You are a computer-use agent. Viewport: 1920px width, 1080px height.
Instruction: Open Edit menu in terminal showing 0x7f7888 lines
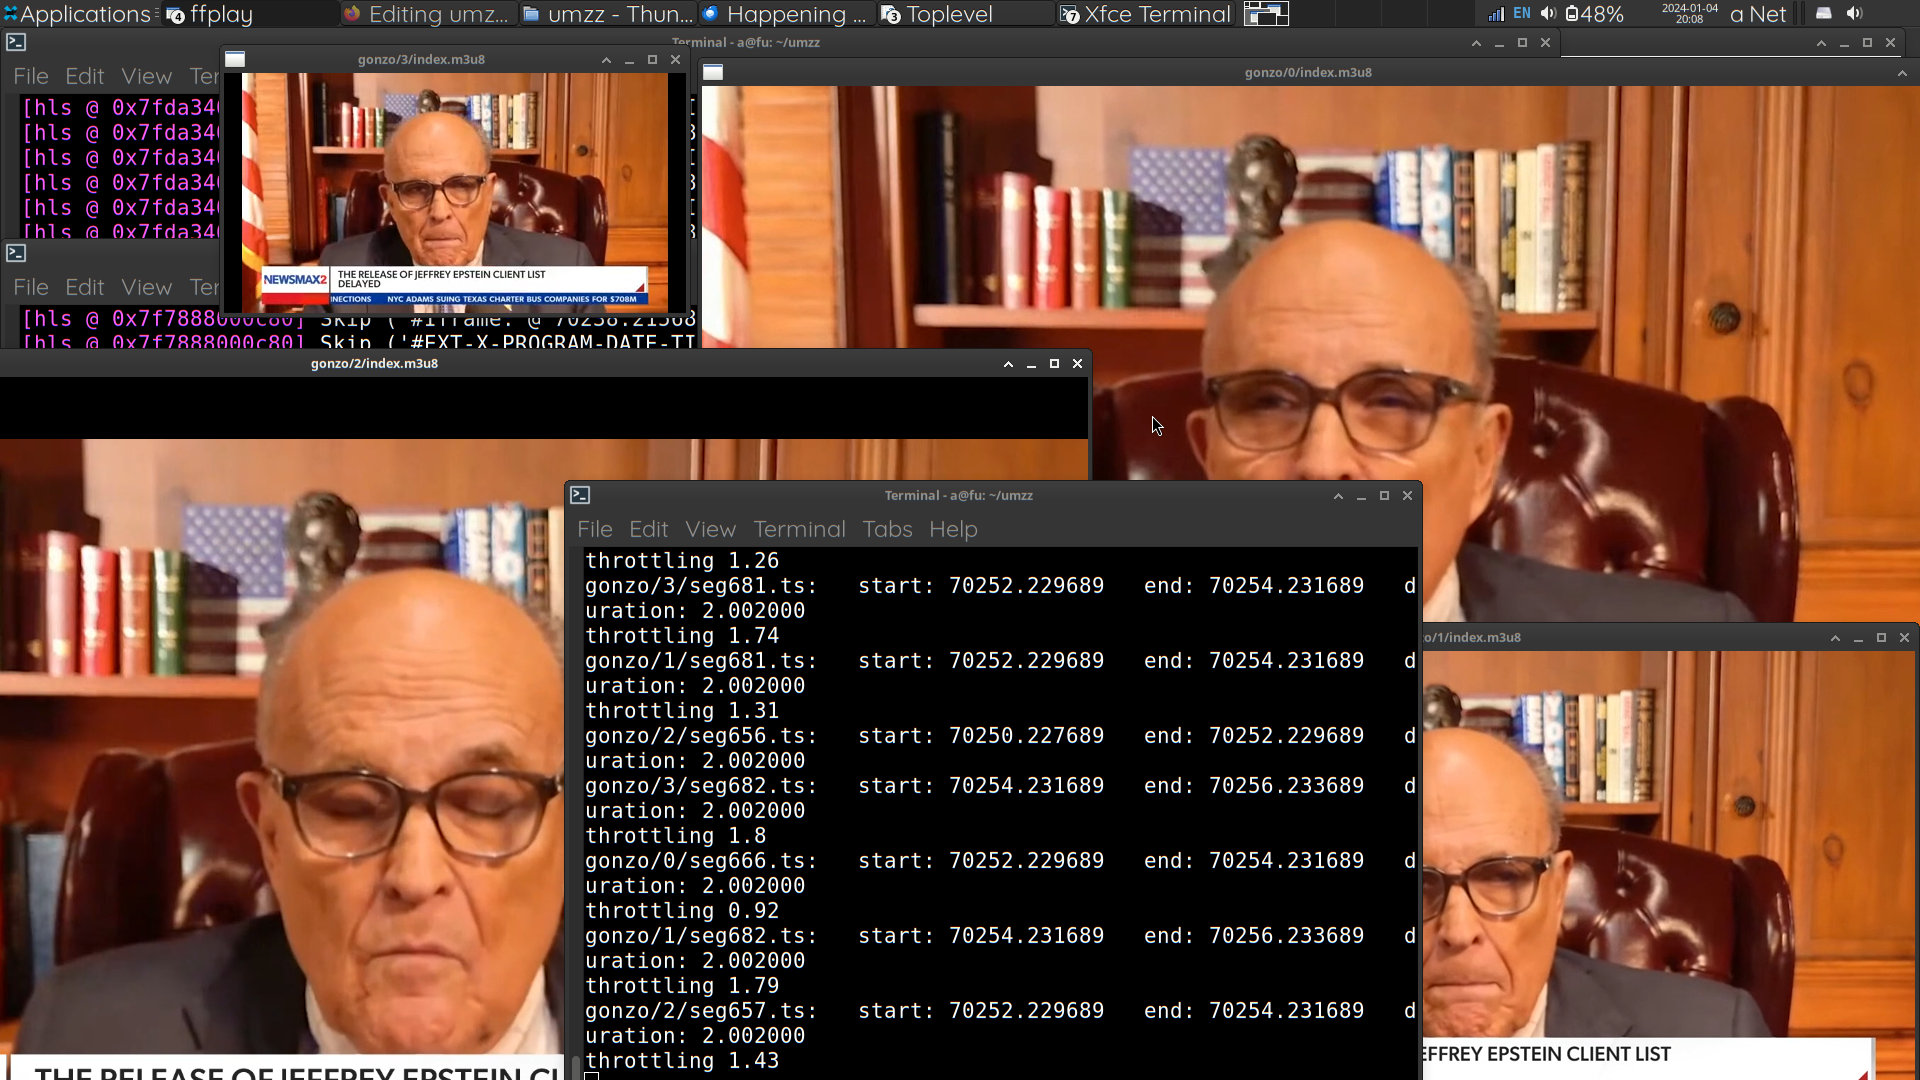click(x=85, y=287)
